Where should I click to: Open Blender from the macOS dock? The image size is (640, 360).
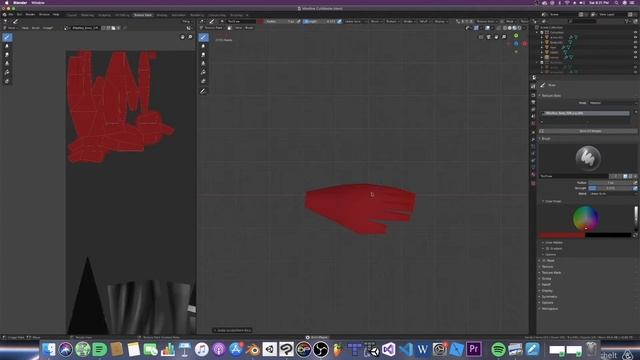pyautogui.click(x=253, y=349)
